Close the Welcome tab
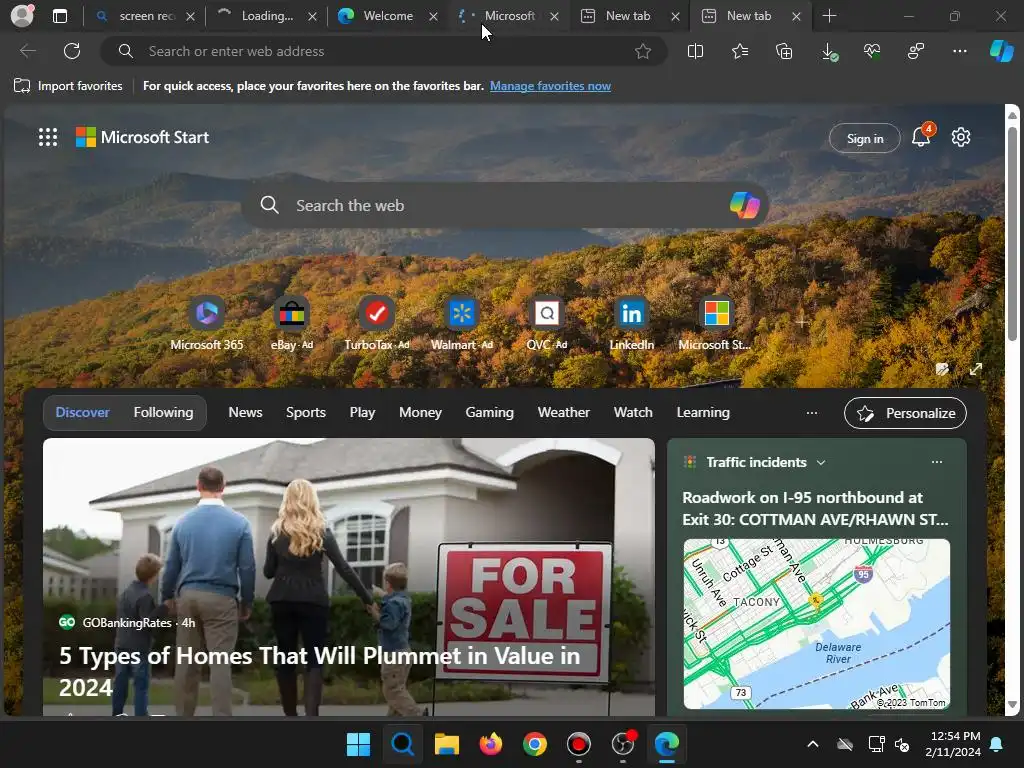Image resolution: width=1024 pixels, height=768 pixels. pyautogui.click(x=433, y=16)
